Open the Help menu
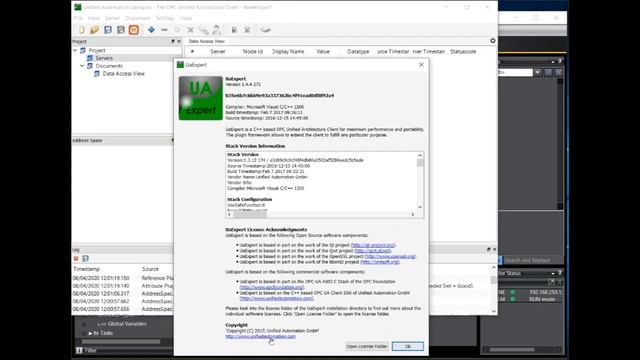Screen dimensions: 640x360 point(186,18)
